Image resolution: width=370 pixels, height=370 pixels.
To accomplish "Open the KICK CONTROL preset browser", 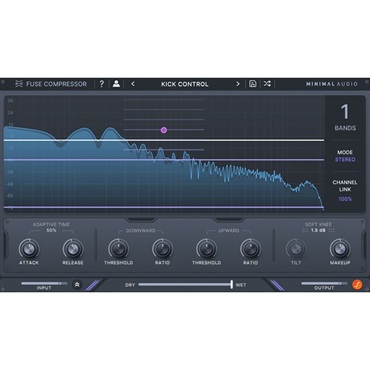I will 185,84.
